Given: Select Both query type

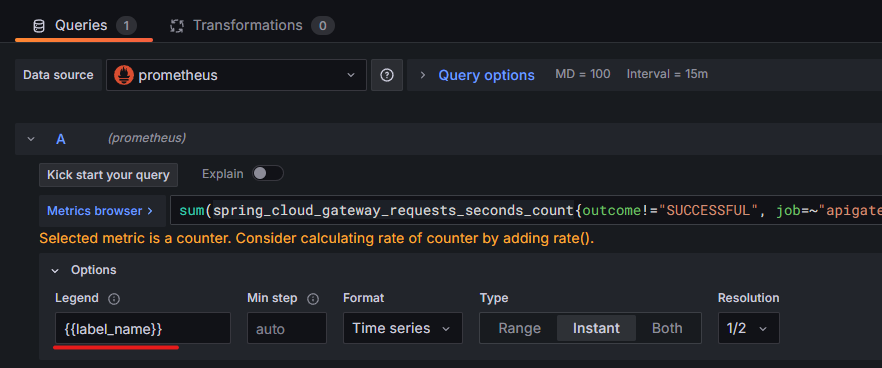Looking at the screenshot, I should click(x=667, y=328).
